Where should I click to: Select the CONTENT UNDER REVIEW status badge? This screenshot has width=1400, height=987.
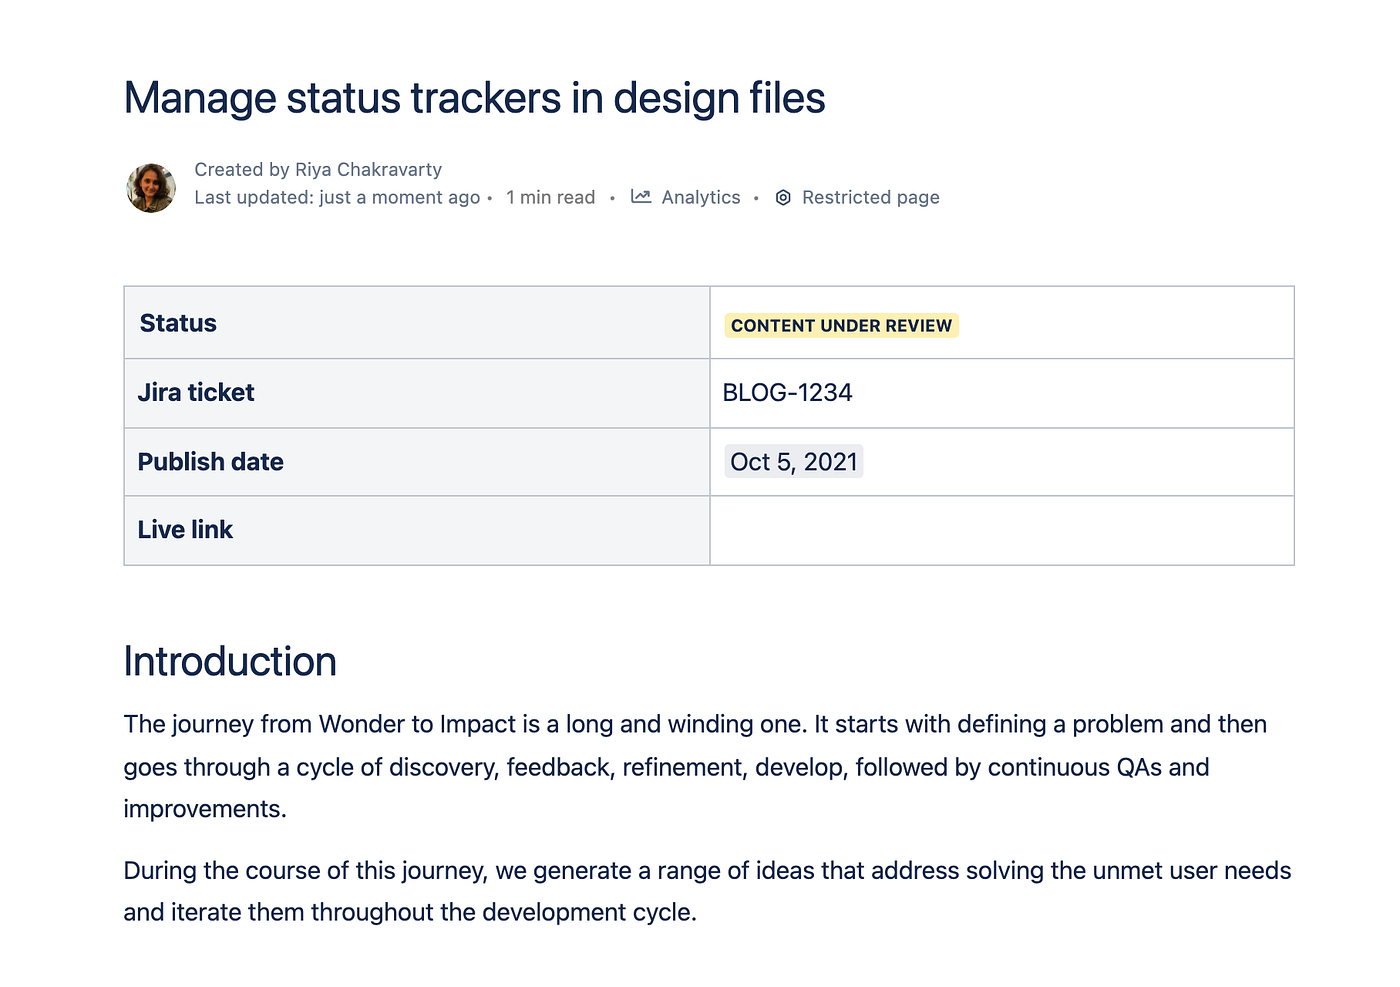click(x=841, y=326)
